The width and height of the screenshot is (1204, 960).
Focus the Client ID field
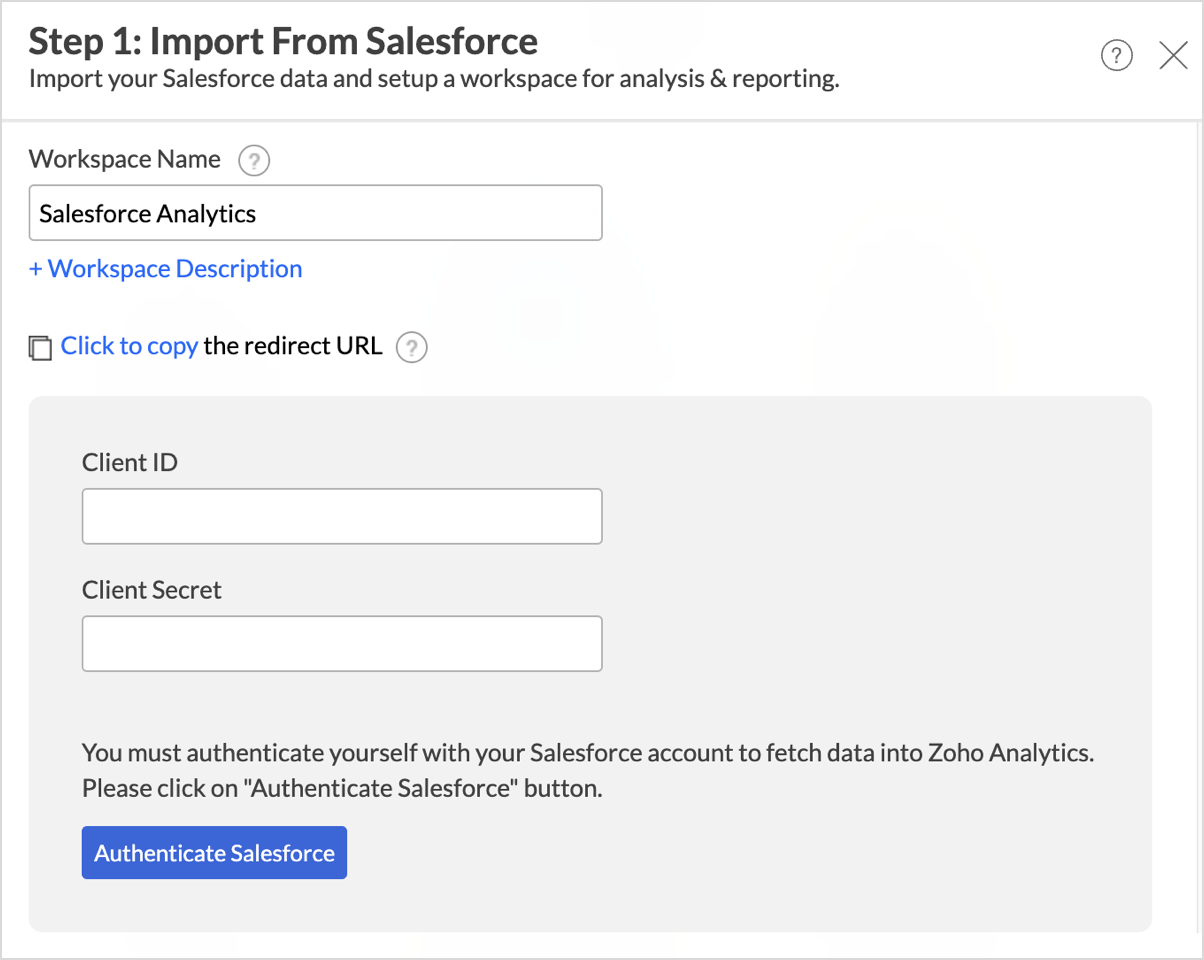point(342,516)
